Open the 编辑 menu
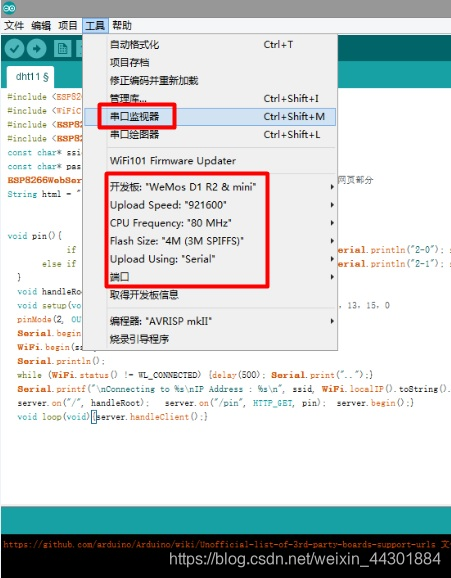The height and width of the screenshot is (578, 451). (41, 25)
